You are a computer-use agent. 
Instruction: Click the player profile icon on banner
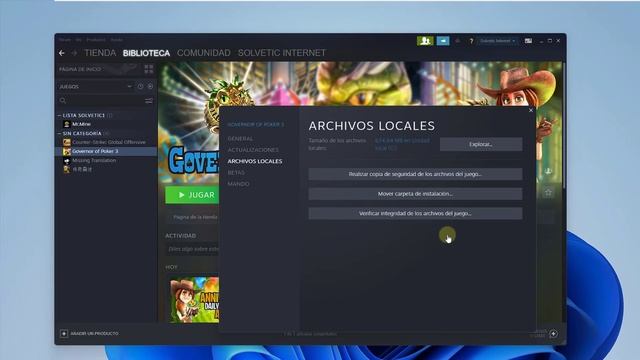548,171
